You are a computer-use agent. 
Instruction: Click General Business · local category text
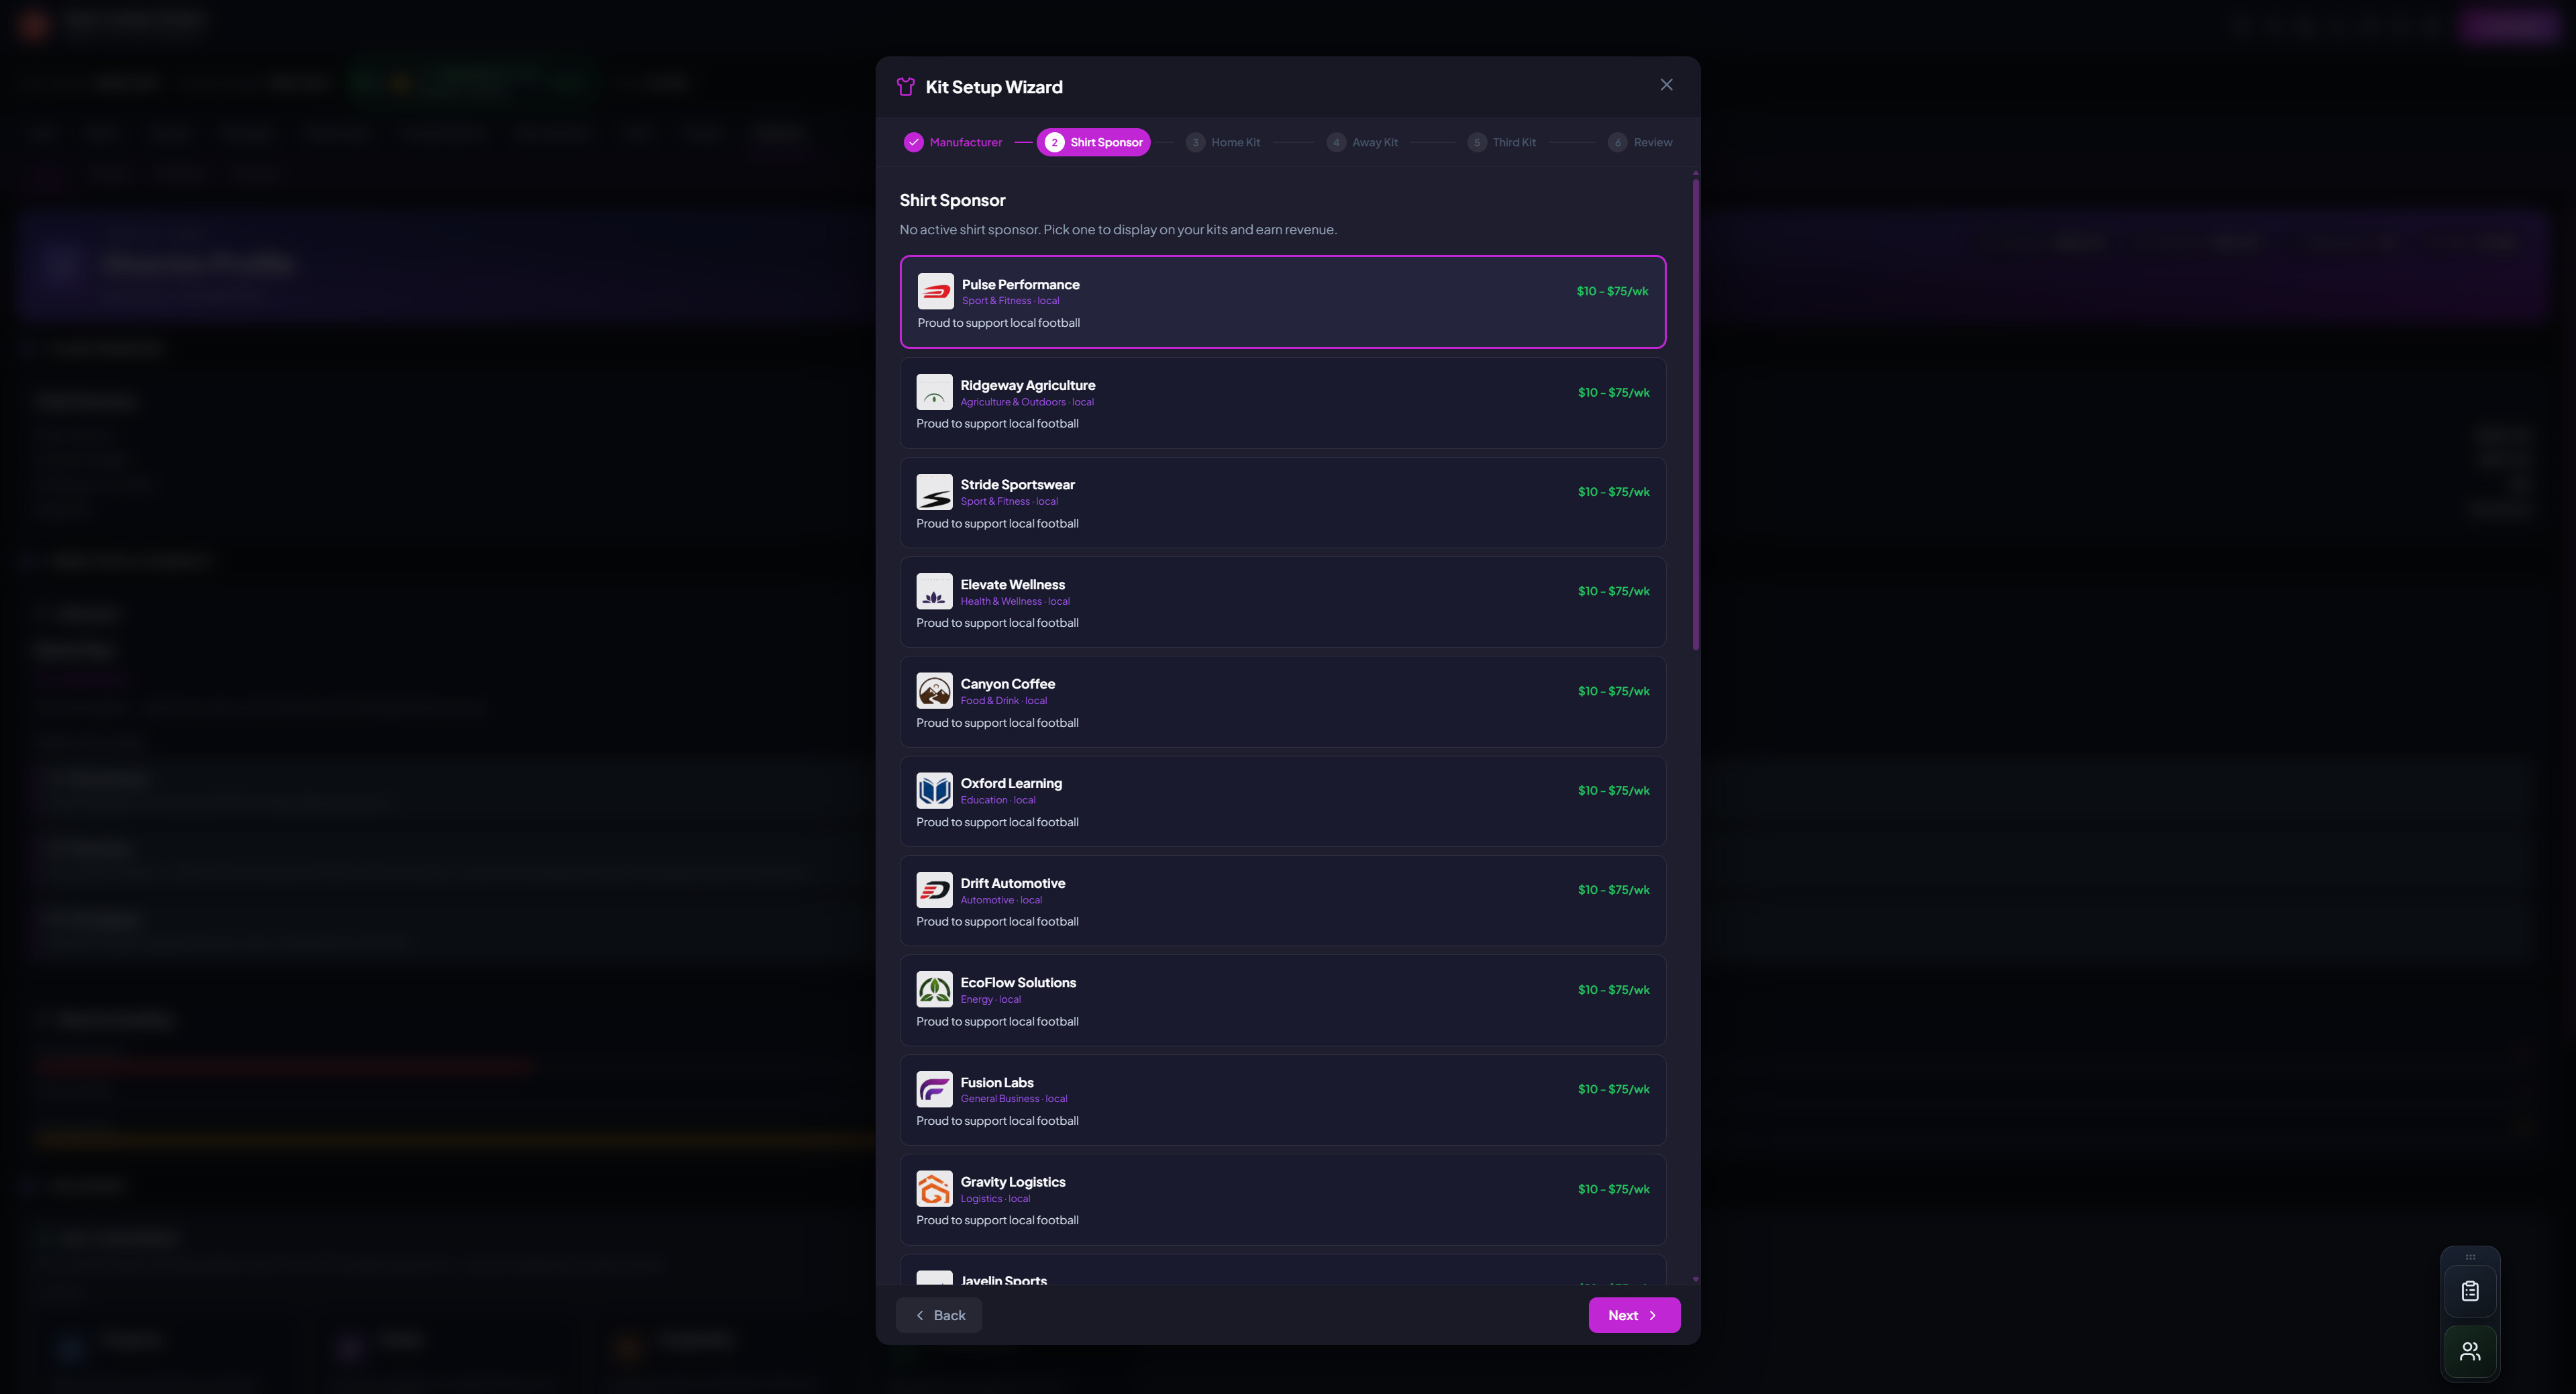(1014, 1099)
